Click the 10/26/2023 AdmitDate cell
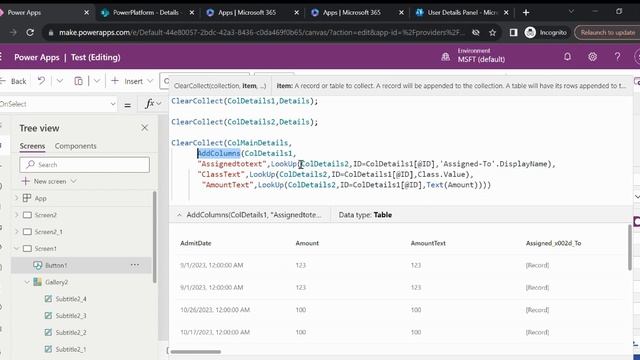 click(215, 310)
